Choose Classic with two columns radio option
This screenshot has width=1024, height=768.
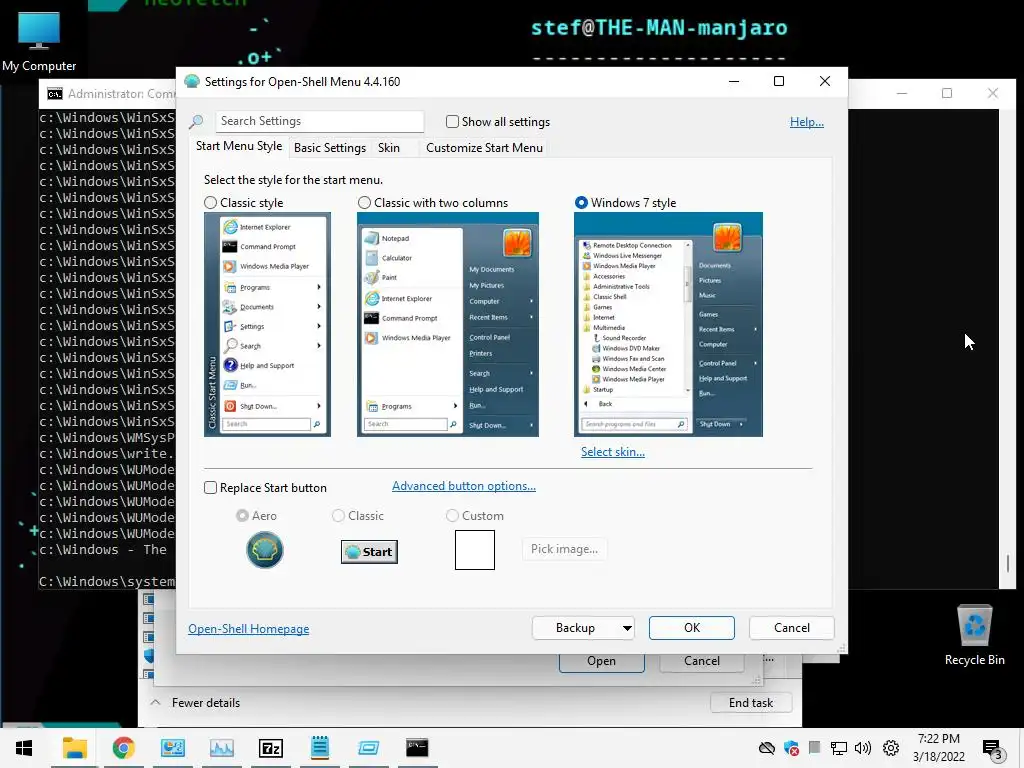pos(364,202)
